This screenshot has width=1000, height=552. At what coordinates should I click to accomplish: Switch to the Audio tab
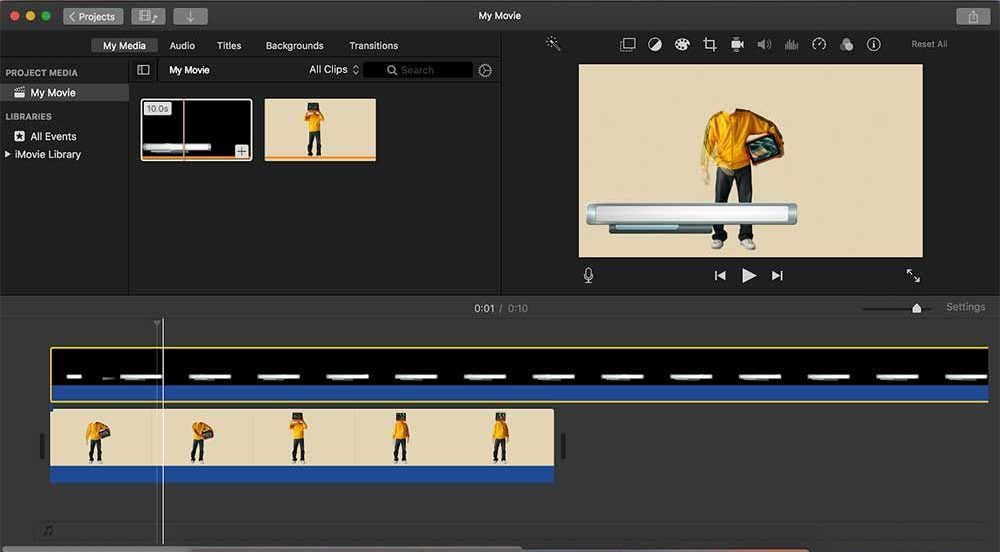click(182, 46)
